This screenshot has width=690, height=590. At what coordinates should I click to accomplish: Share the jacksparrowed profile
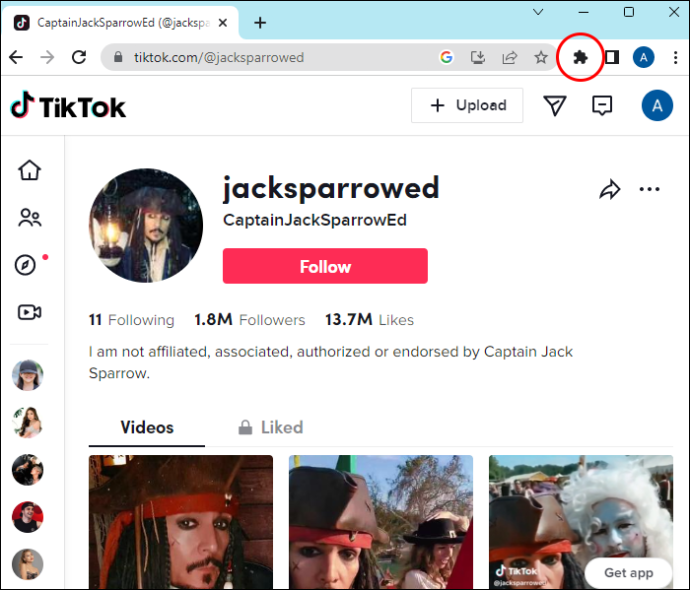point(610,189)
